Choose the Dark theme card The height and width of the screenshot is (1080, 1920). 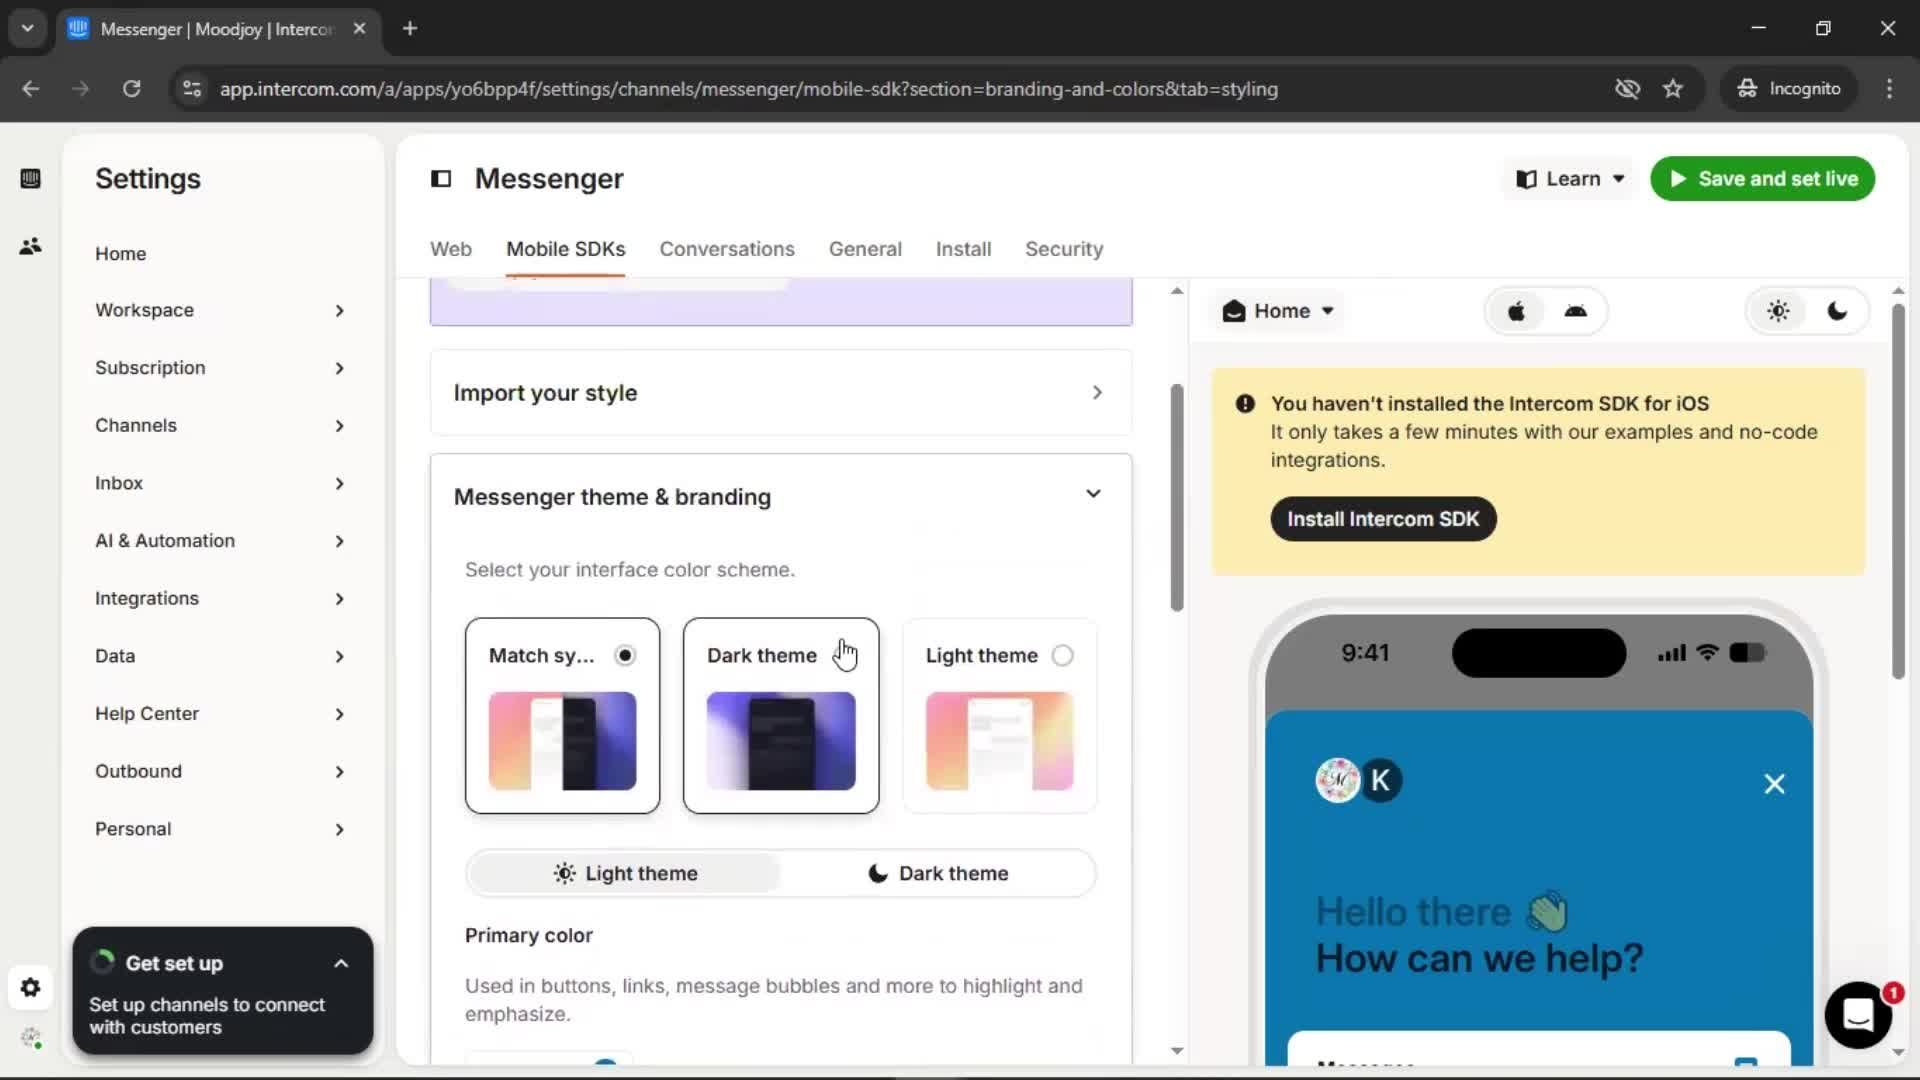(781, 716)
